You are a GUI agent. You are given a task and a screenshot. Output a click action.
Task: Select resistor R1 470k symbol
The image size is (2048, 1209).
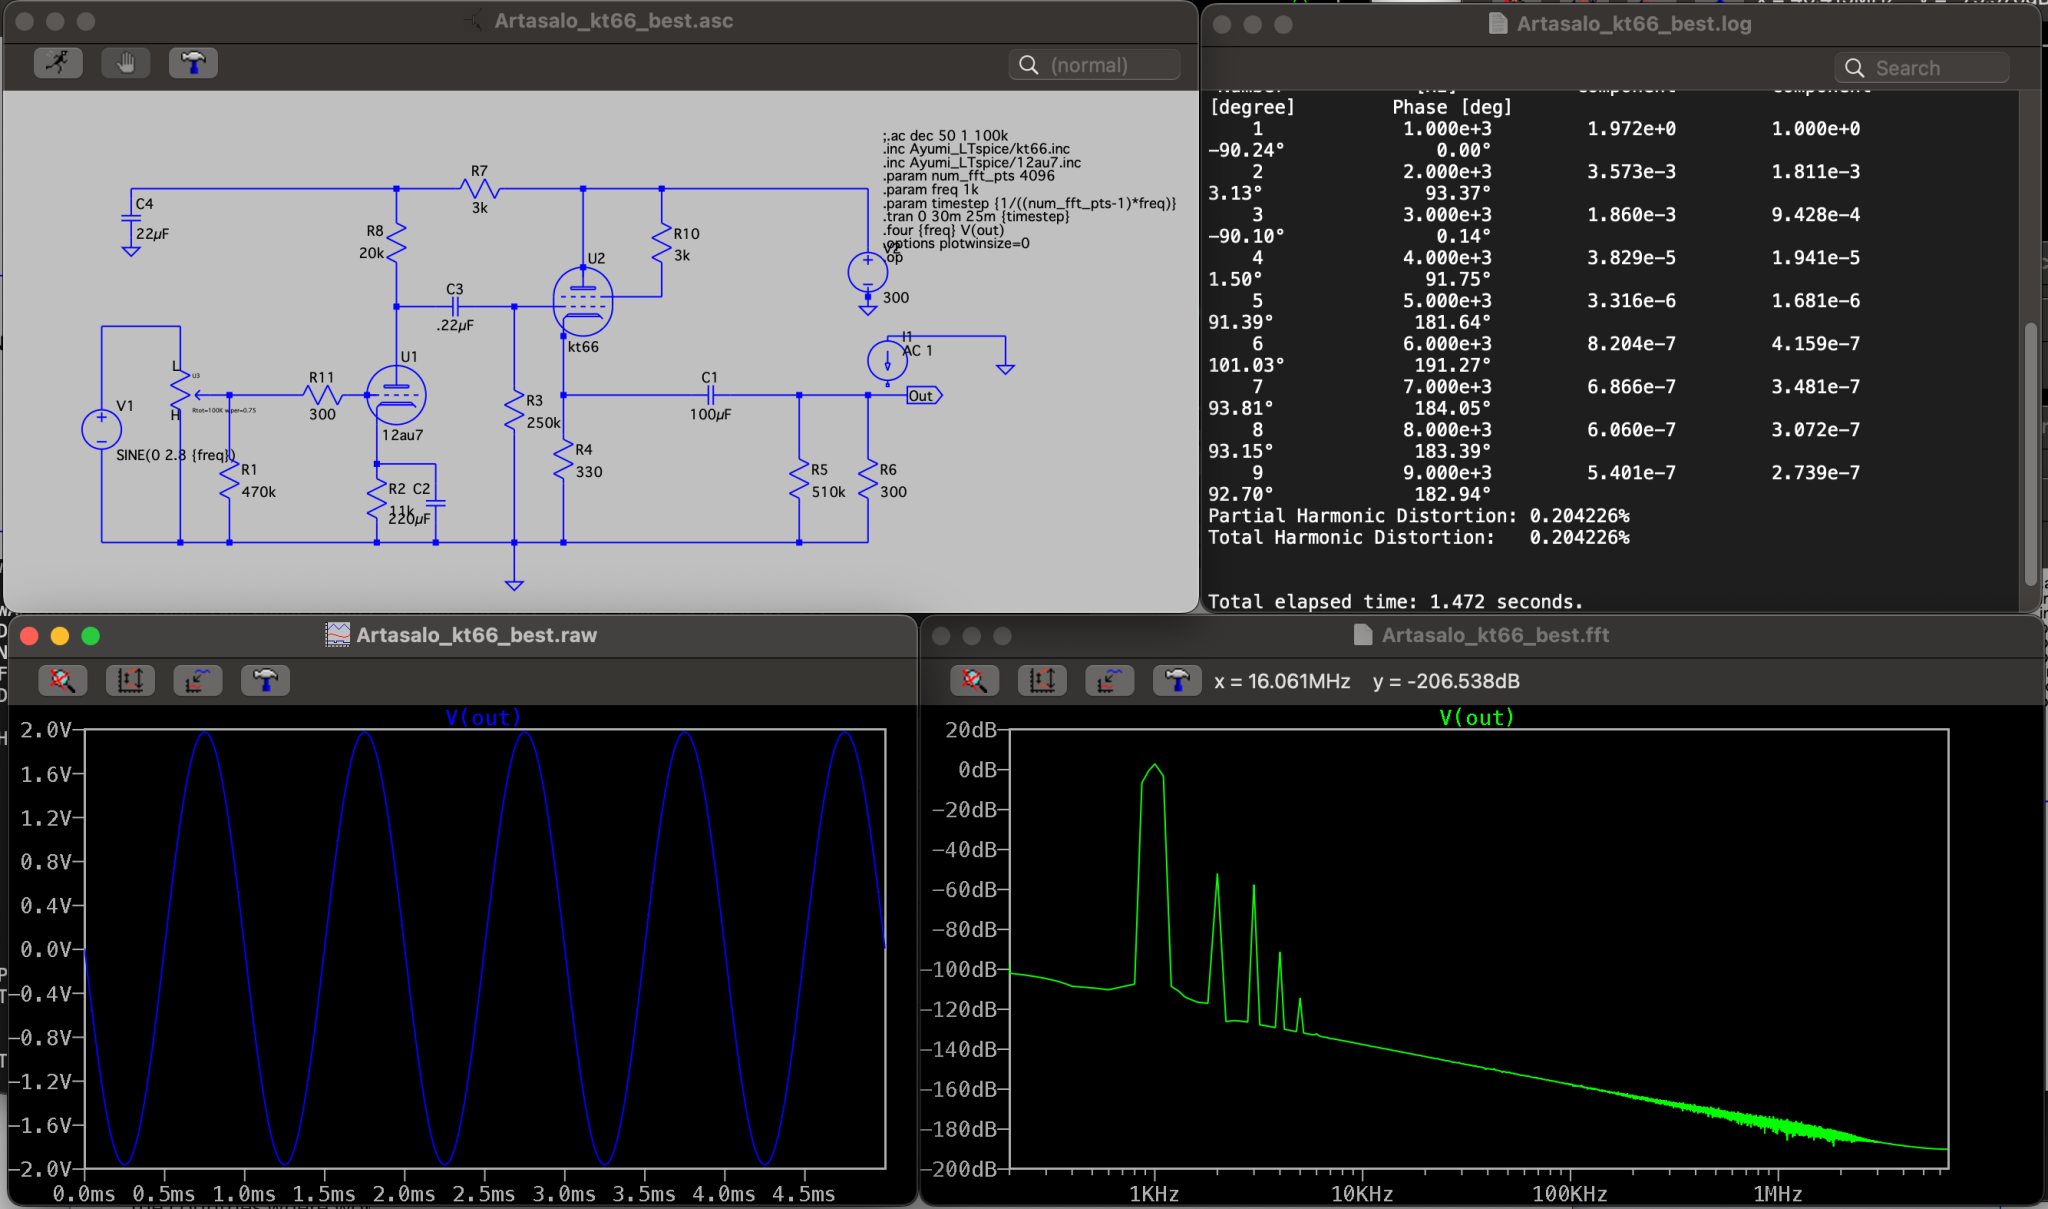click(x=229, y=480)
